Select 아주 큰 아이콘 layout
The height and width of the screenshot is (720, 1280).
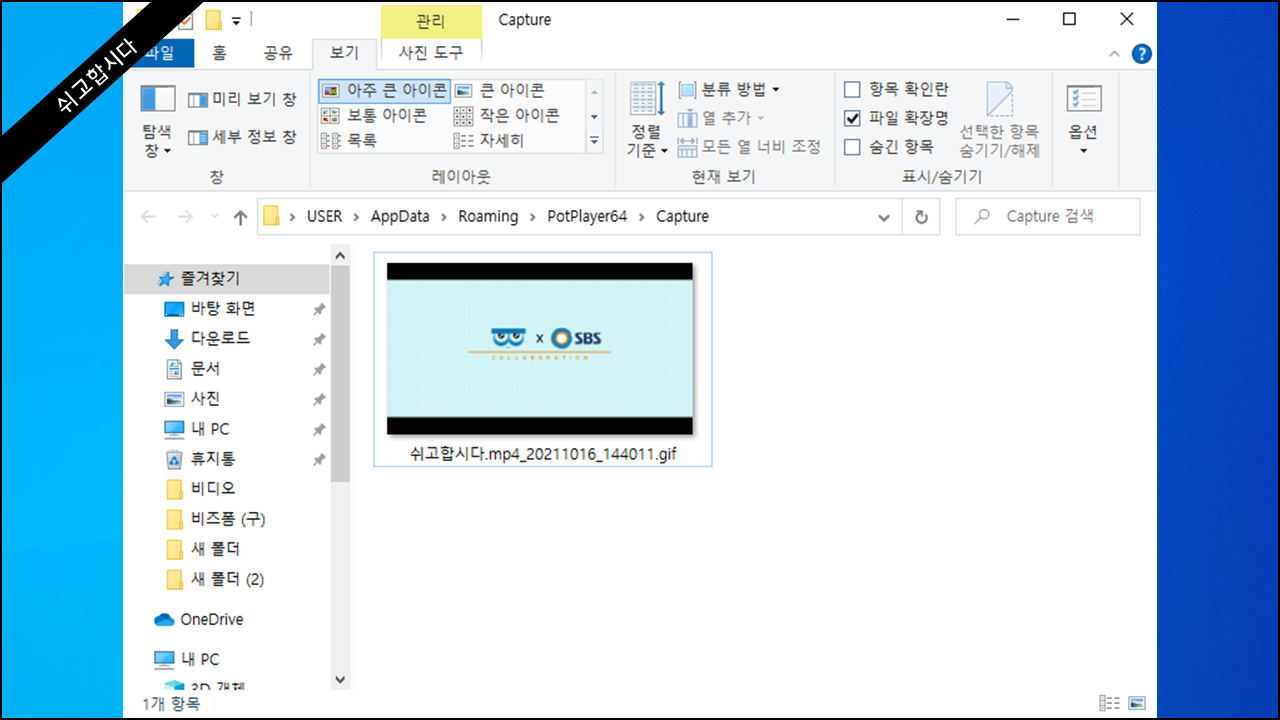[385, 90]
